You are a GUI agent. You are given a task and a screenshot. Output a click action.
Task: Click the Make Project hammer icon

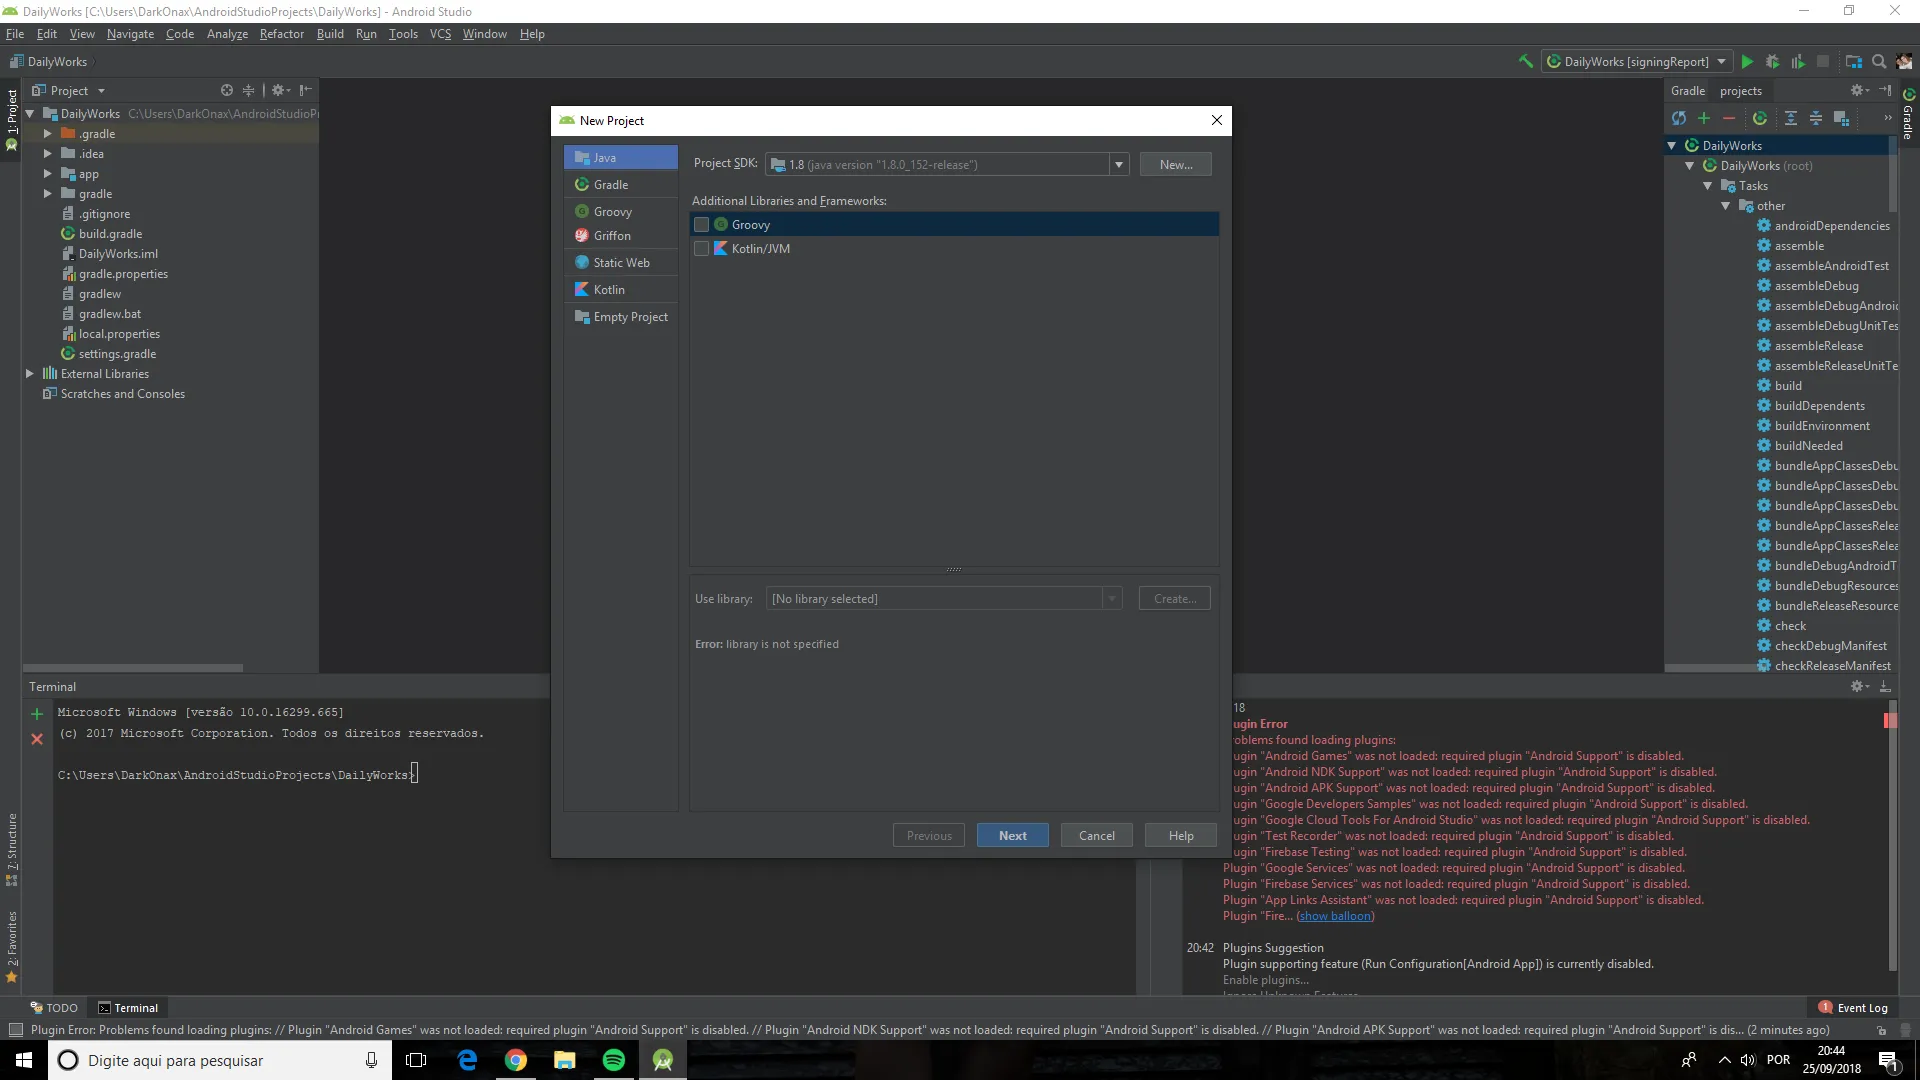point(1526,62)
